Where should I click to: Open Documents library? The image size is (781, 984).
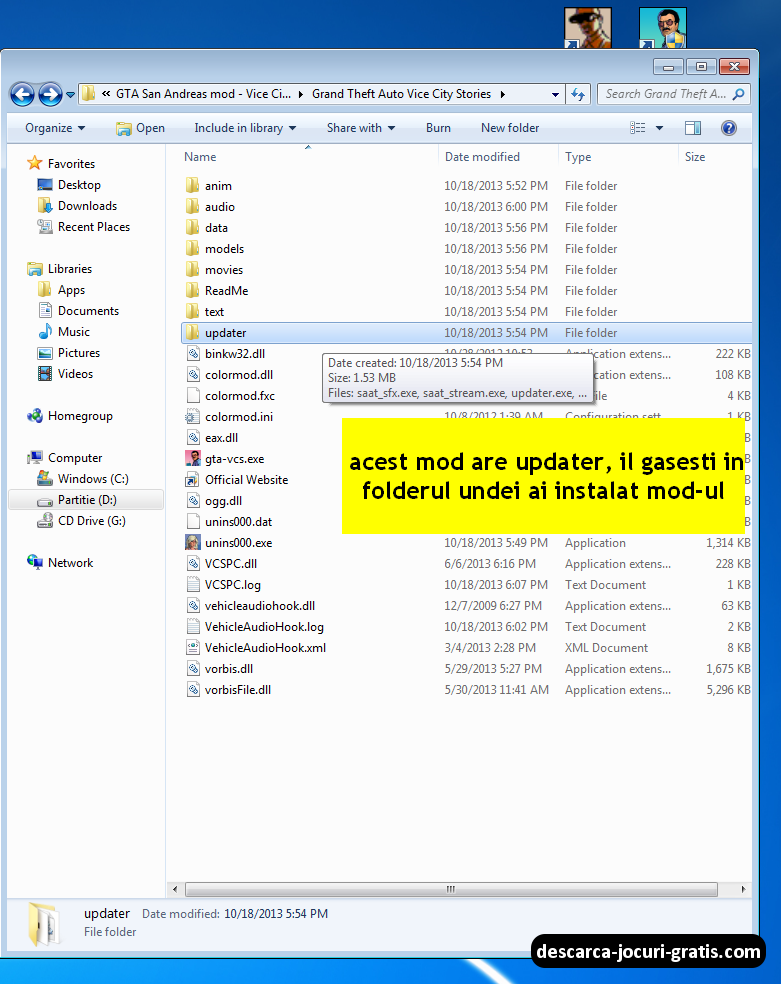point(88,311)
